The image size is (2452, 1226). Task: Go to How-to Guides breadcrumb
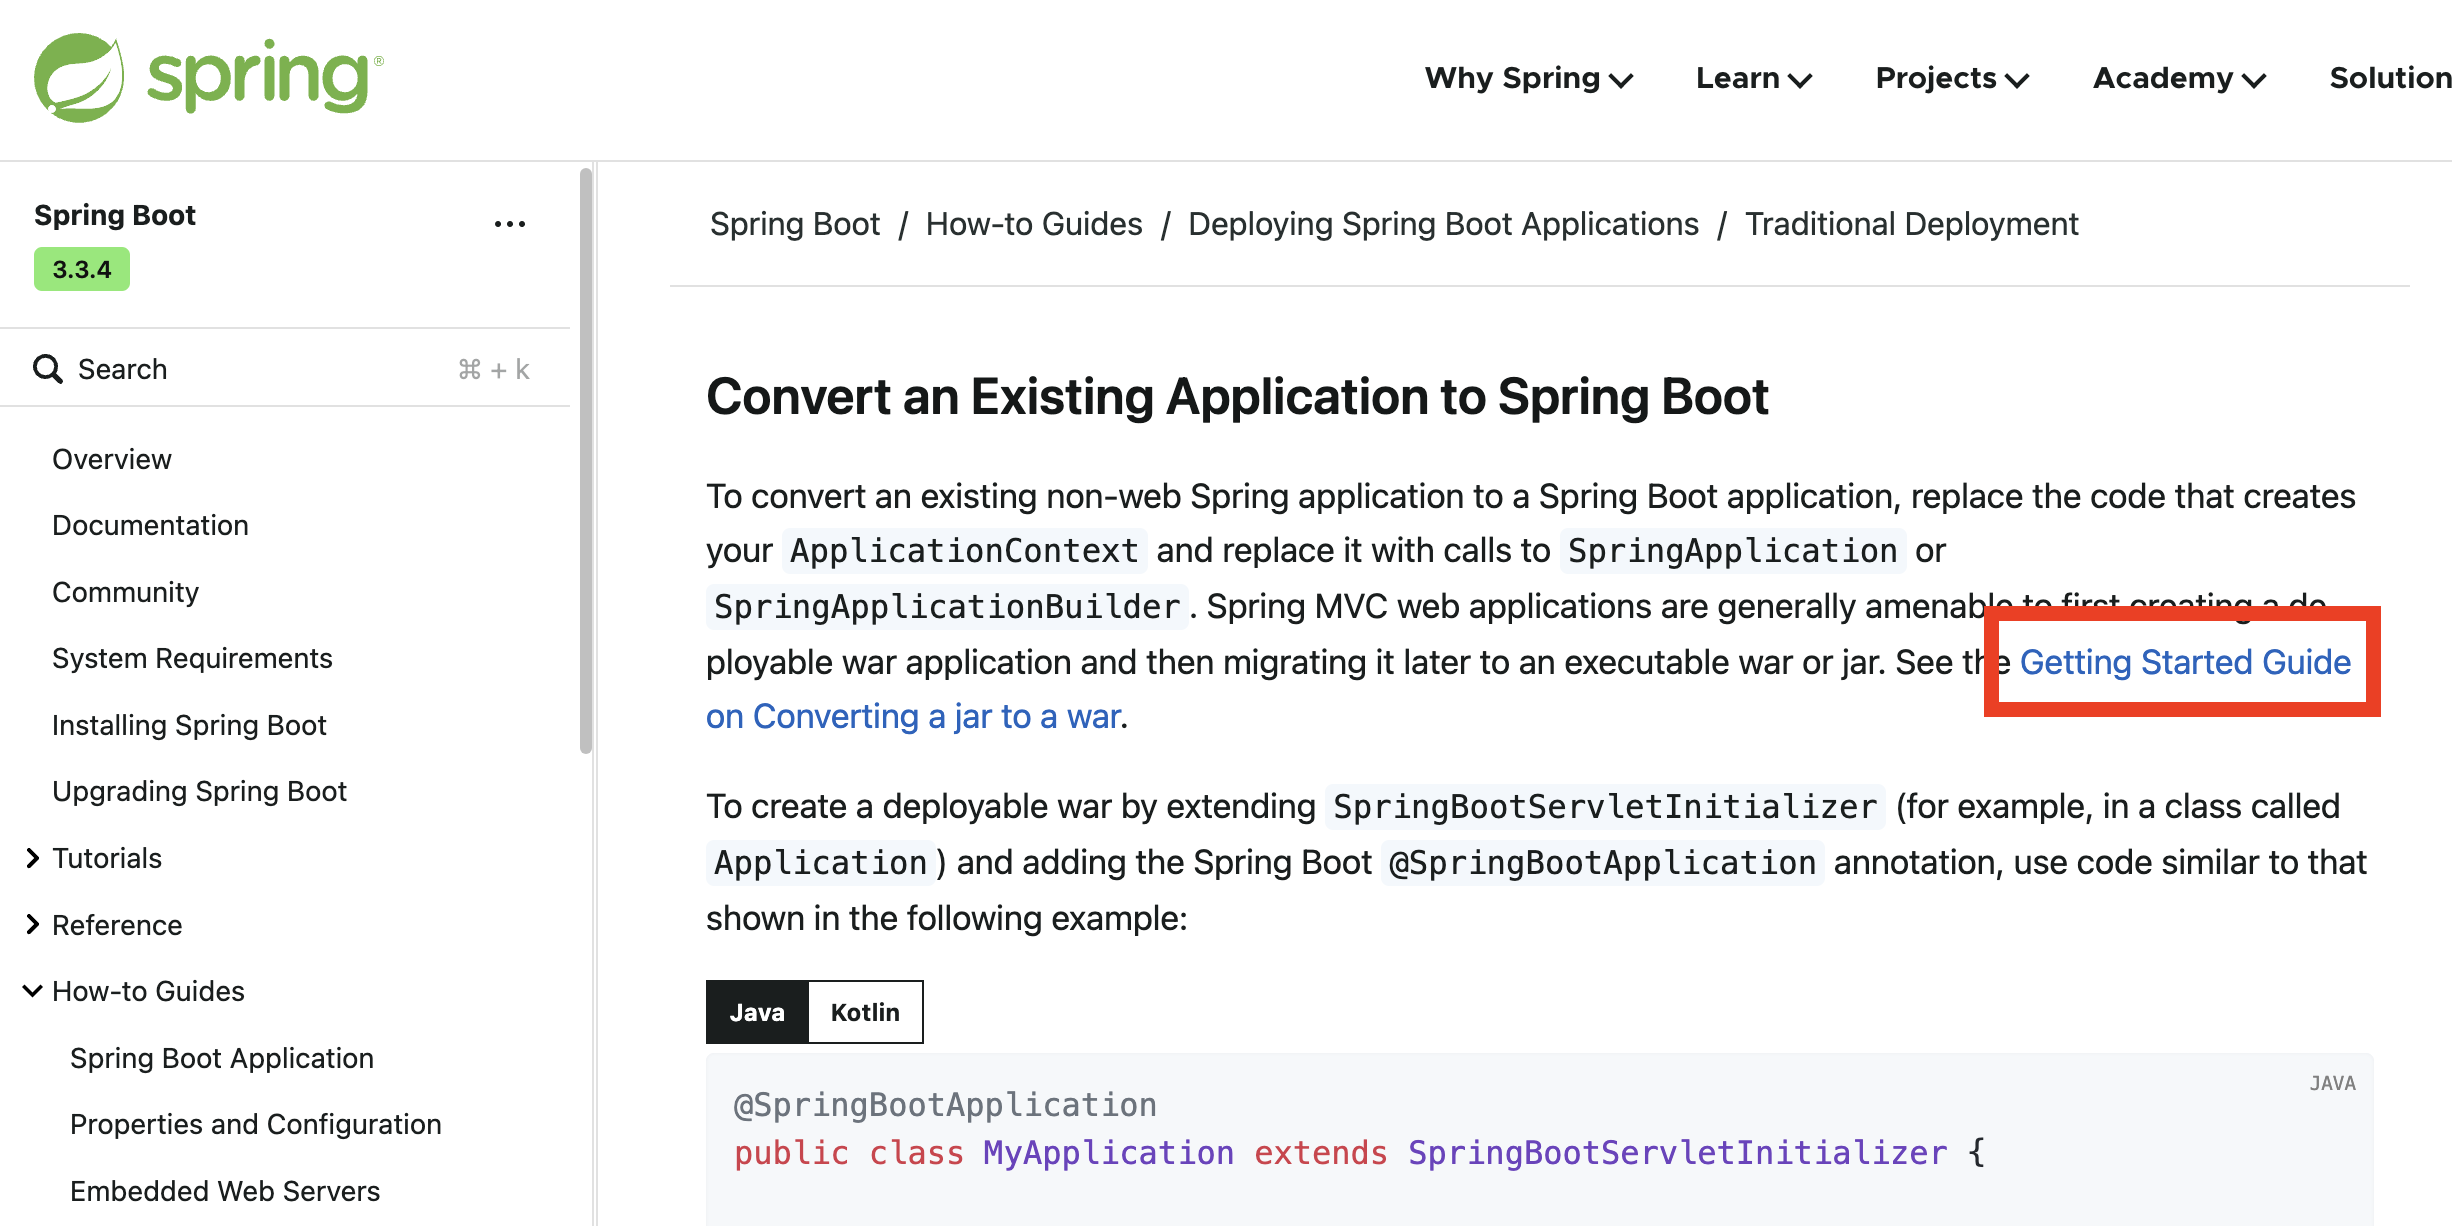pyautogui.click(x=1033, y=224)
